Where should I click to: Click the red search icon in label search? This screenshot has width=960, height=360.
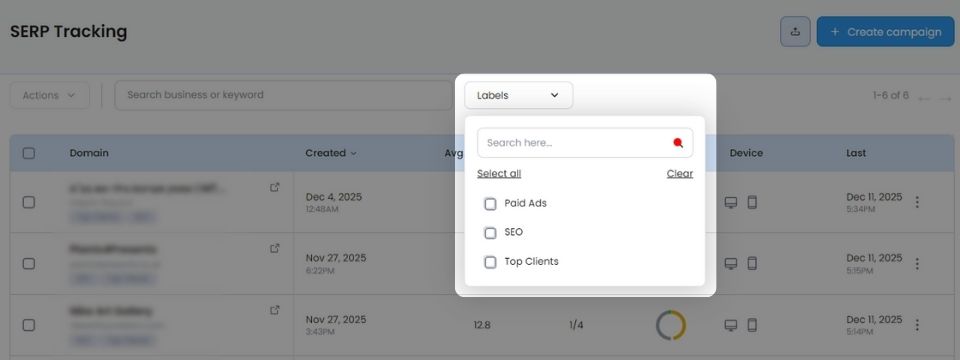[678, 143]
